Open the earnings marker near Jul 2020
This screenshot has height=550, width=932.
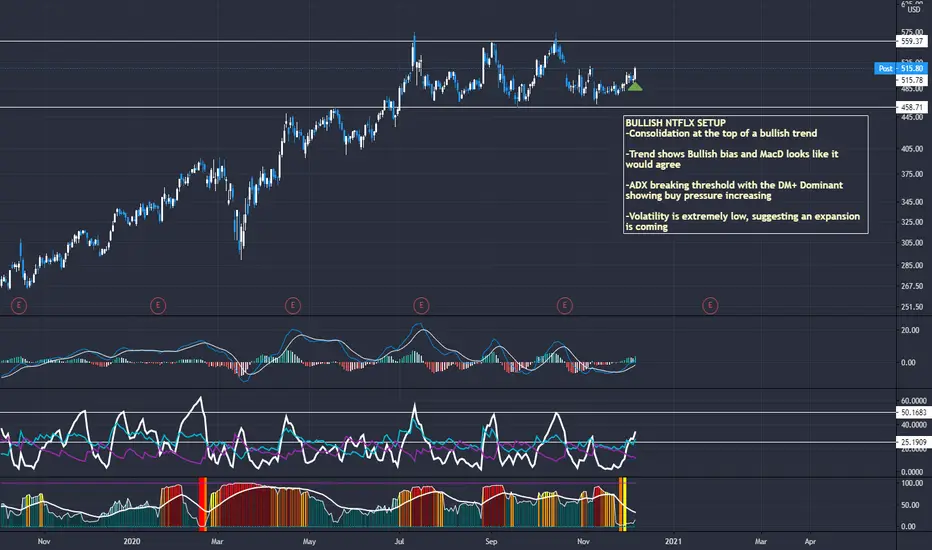pos(421,306)
